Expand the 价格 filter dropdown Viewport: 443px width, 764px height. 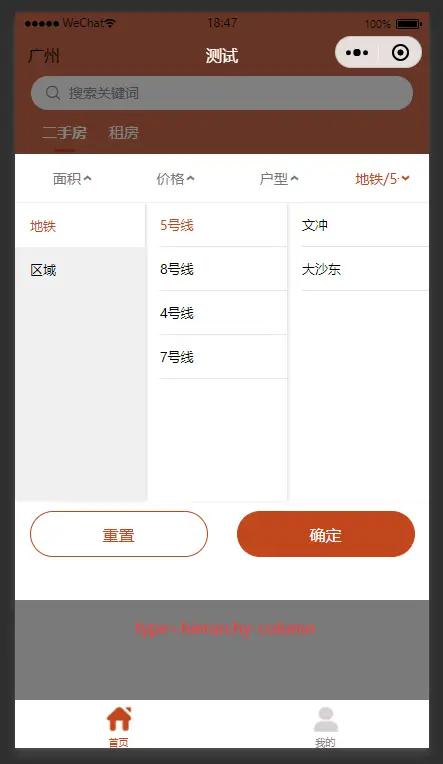[x=175, y=179]
